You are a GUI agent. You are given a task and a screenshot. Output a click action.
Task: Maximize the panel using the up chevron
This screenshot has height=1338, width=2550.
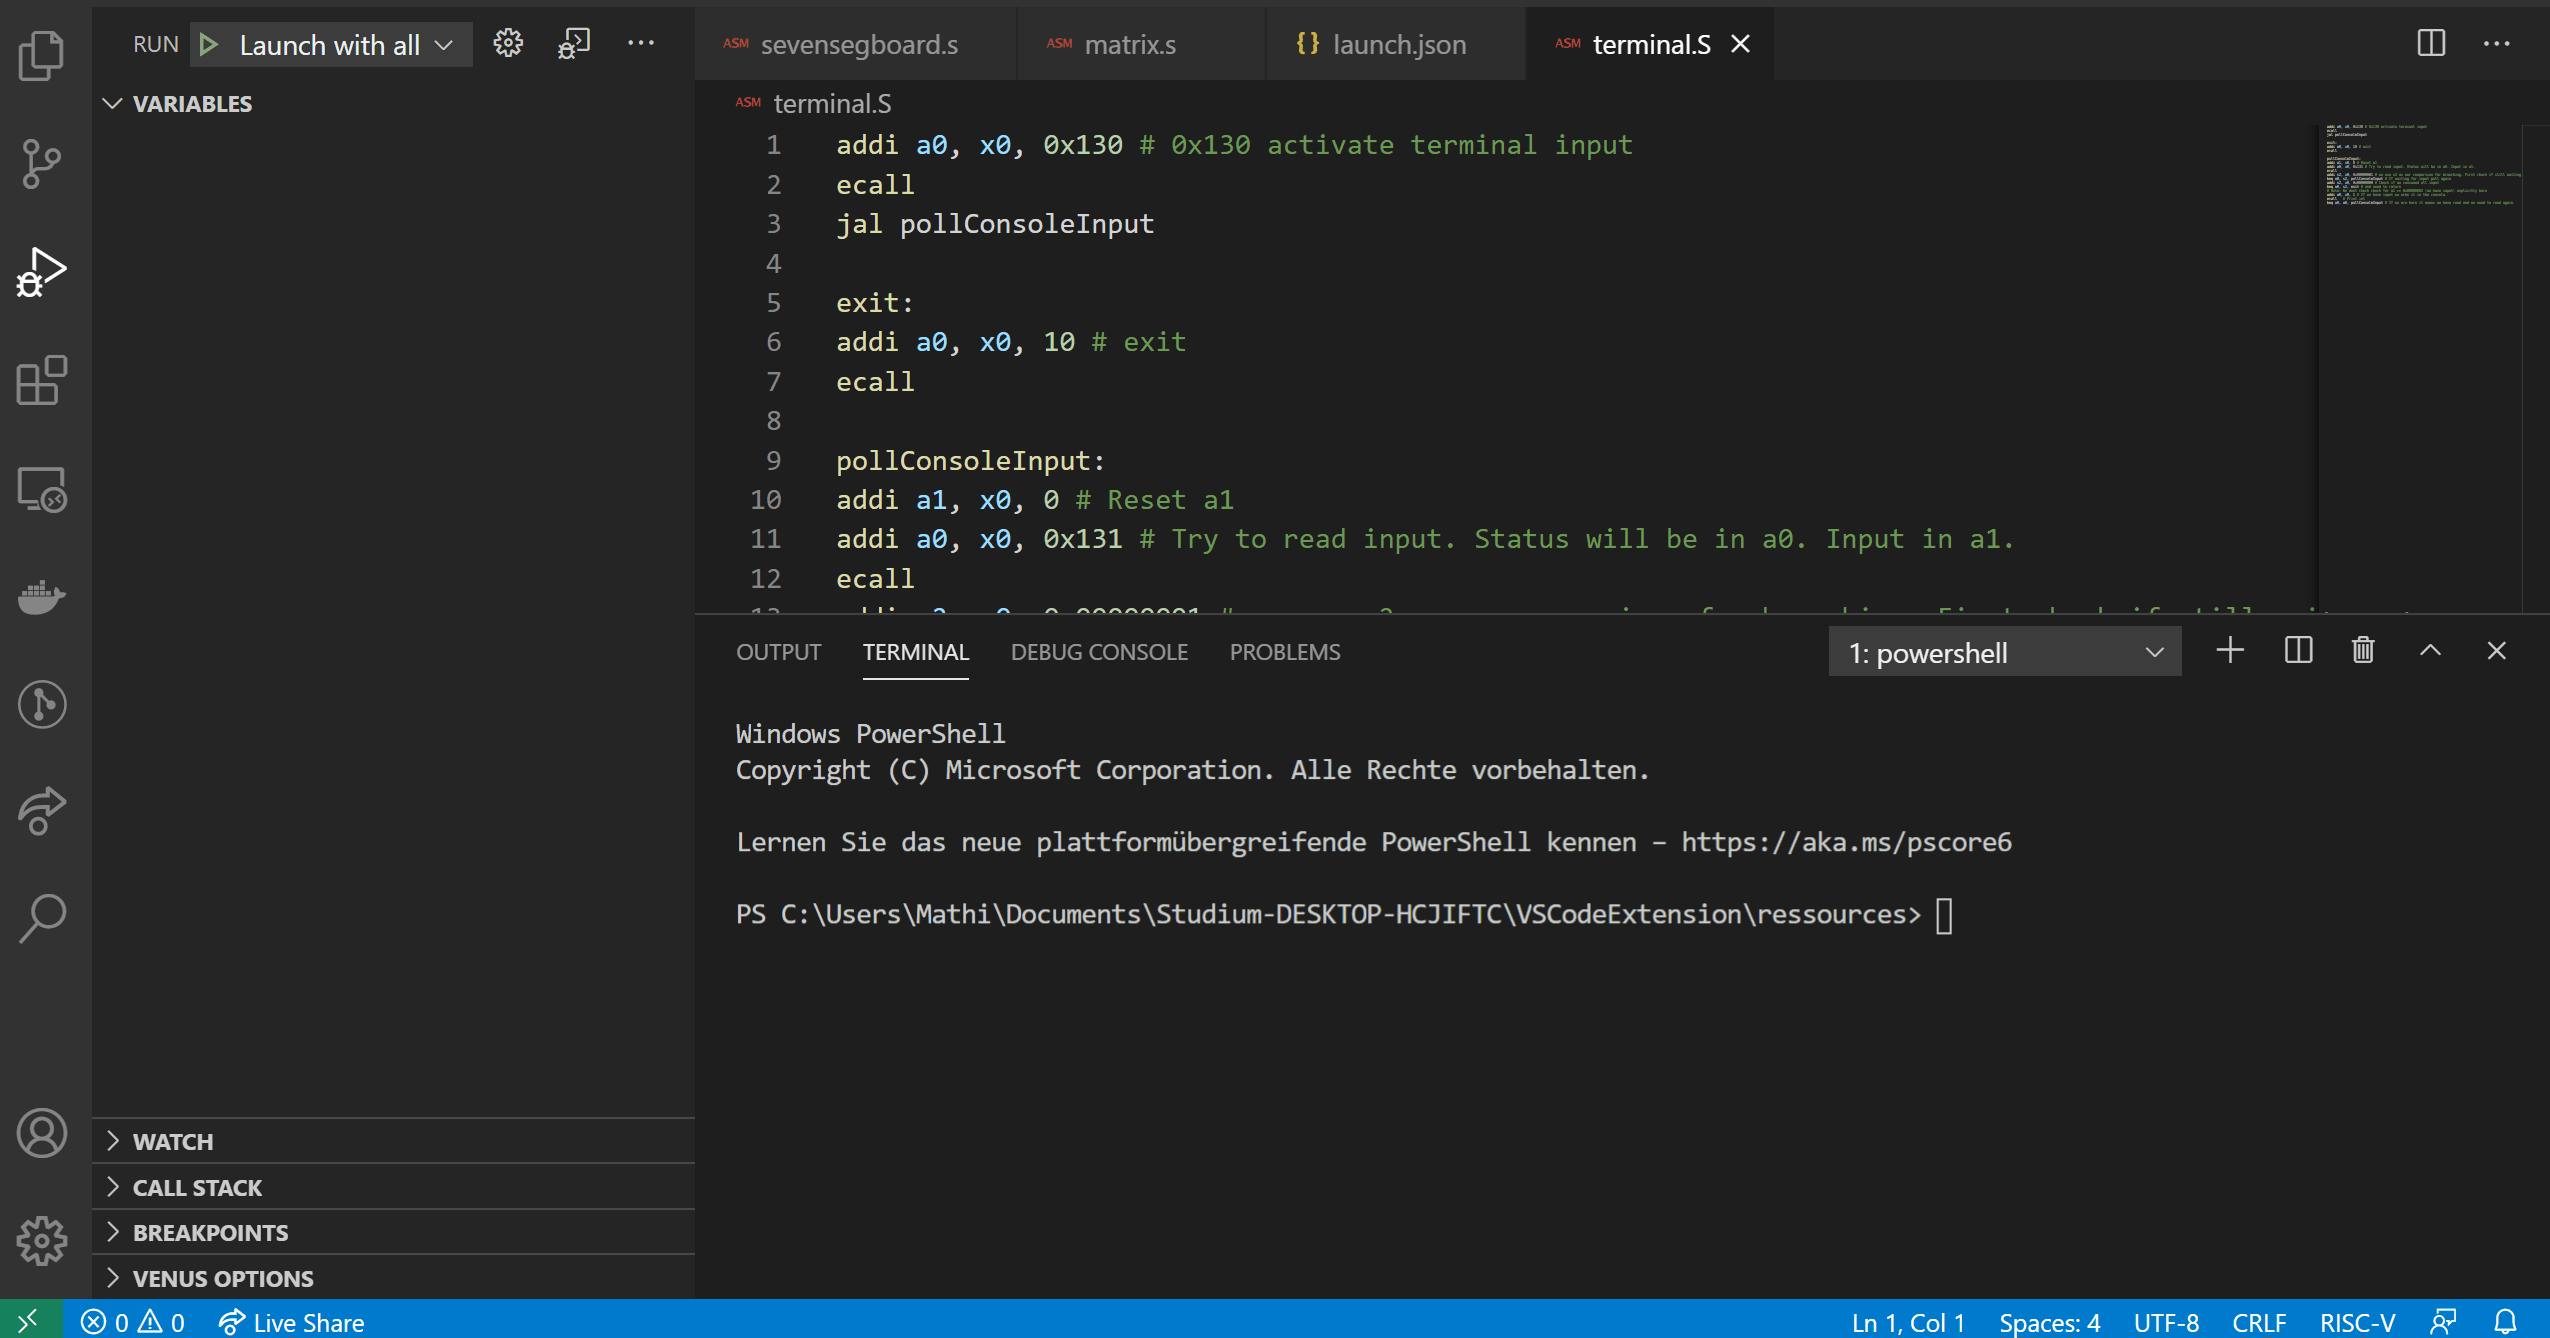2430,651
